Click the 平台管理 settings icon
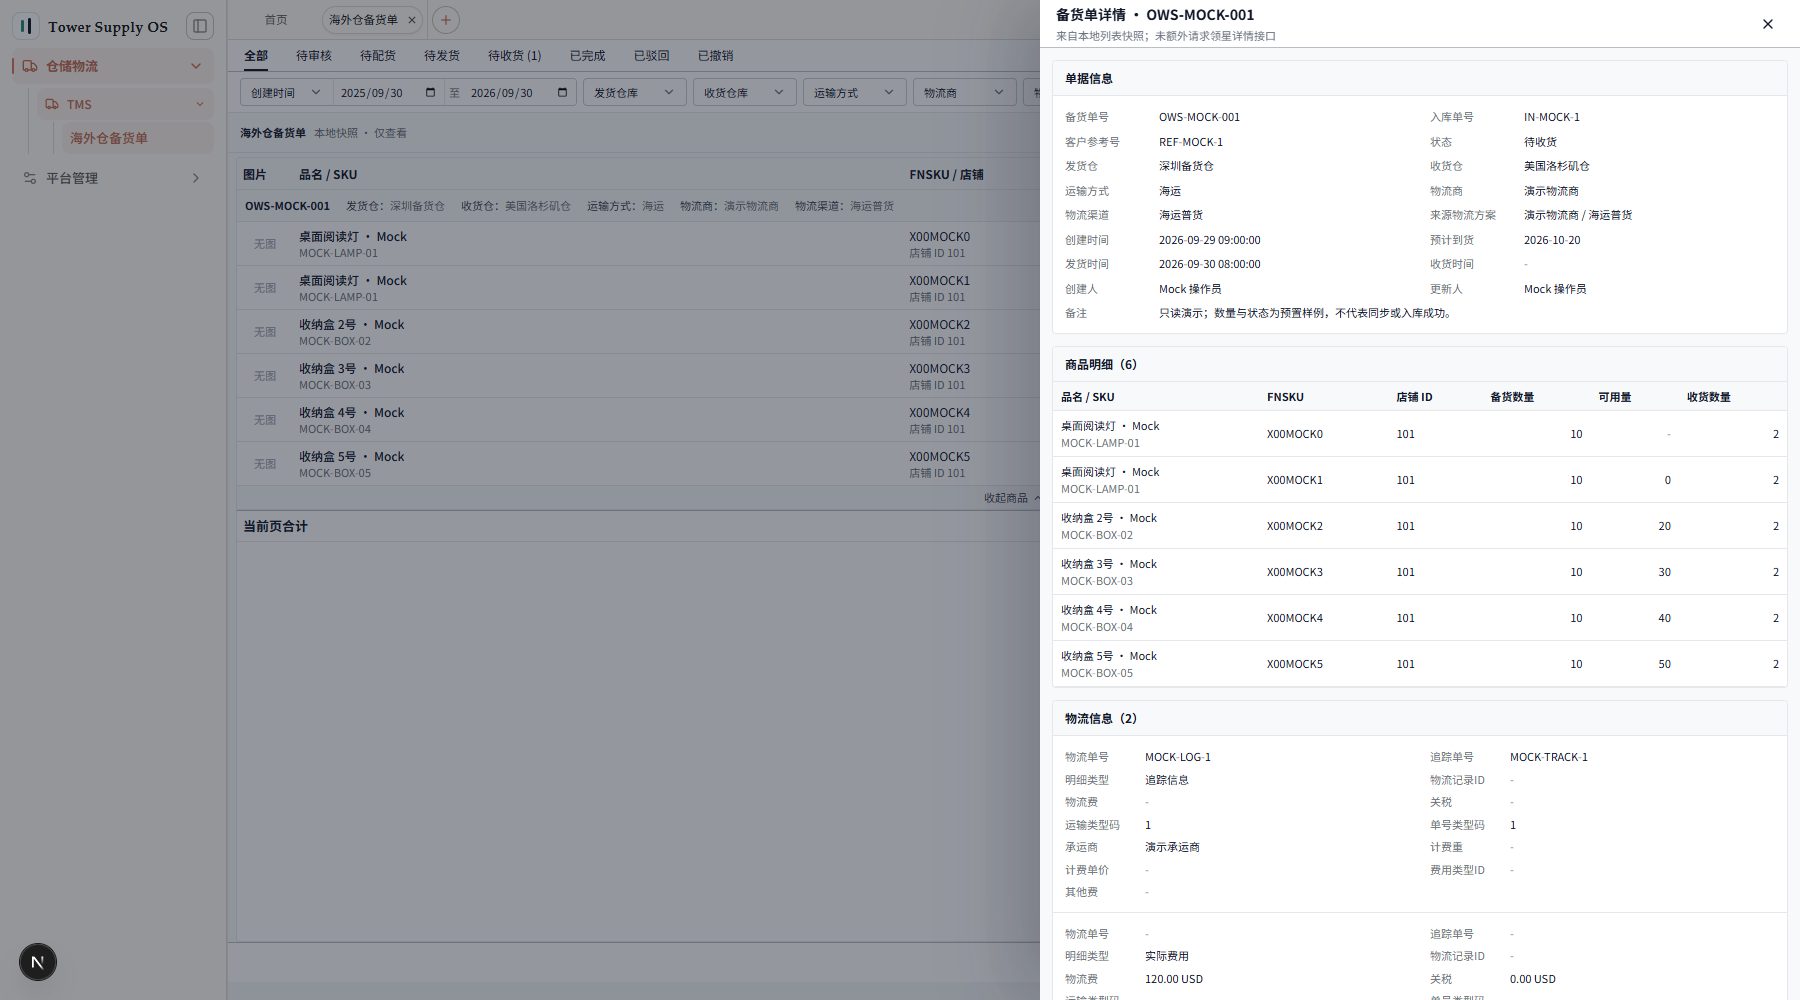Image resolution: width=1800 pixels, height=1000 pixels. [30, 178]
